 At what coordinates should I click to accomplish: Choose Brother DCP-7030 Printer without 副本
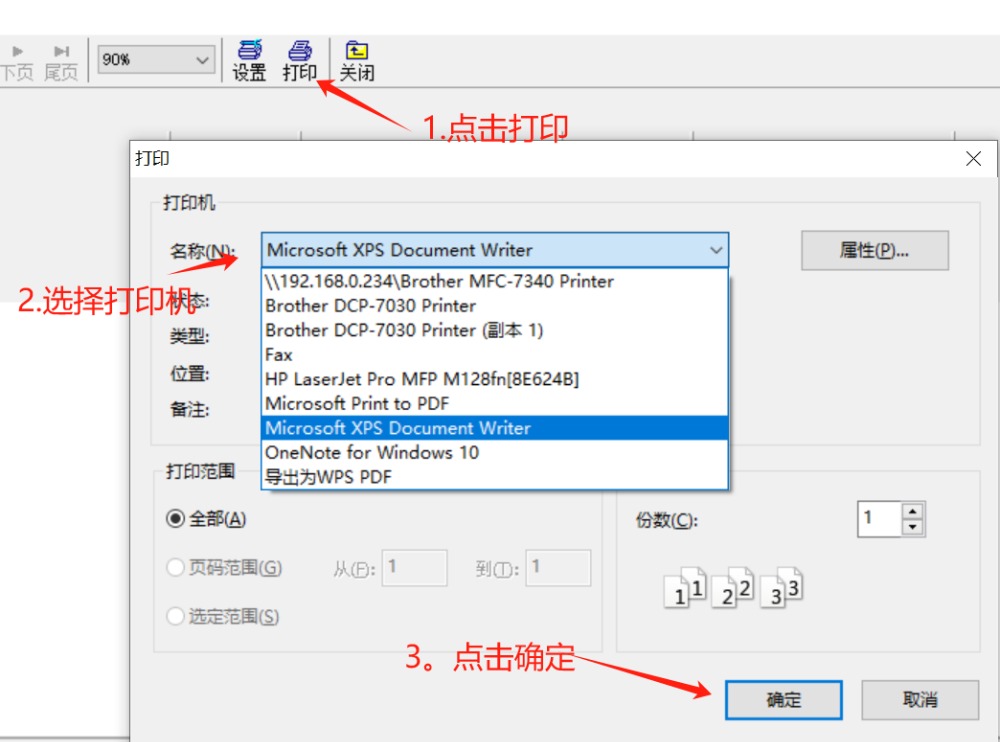click(x=494, y=306)
